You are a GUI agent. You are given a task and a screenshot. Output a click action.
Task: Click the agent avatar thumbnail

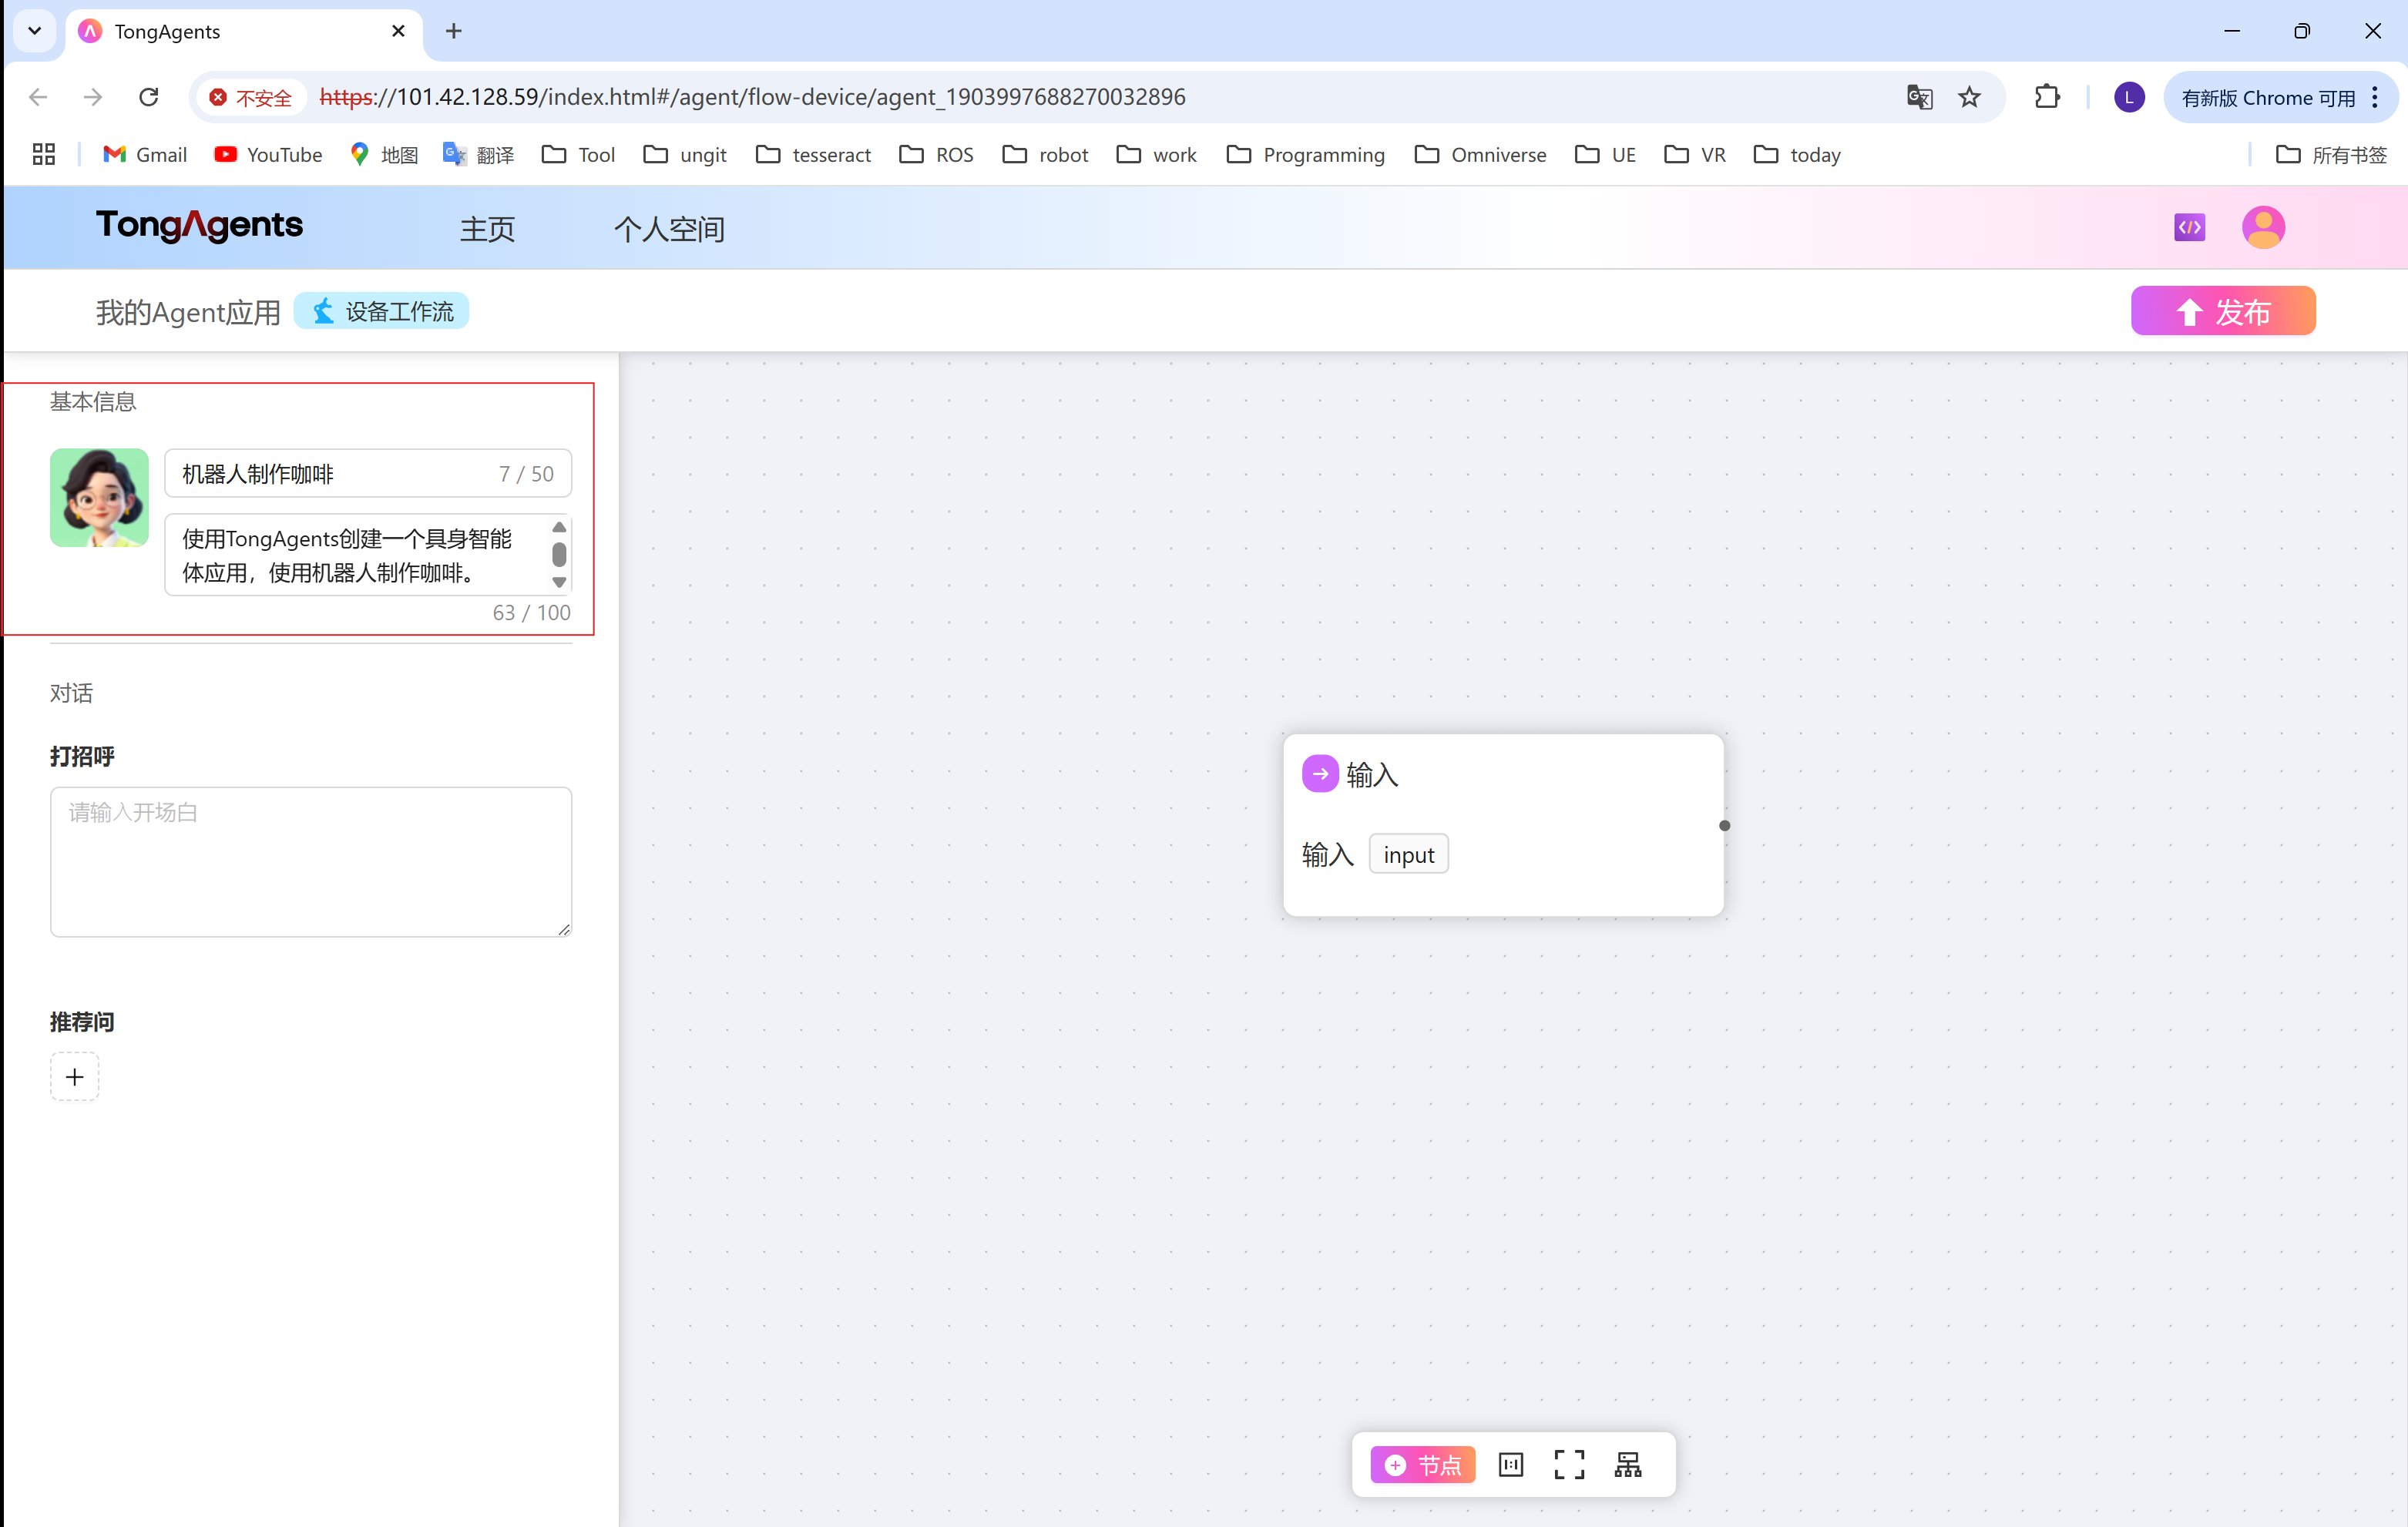99,497
